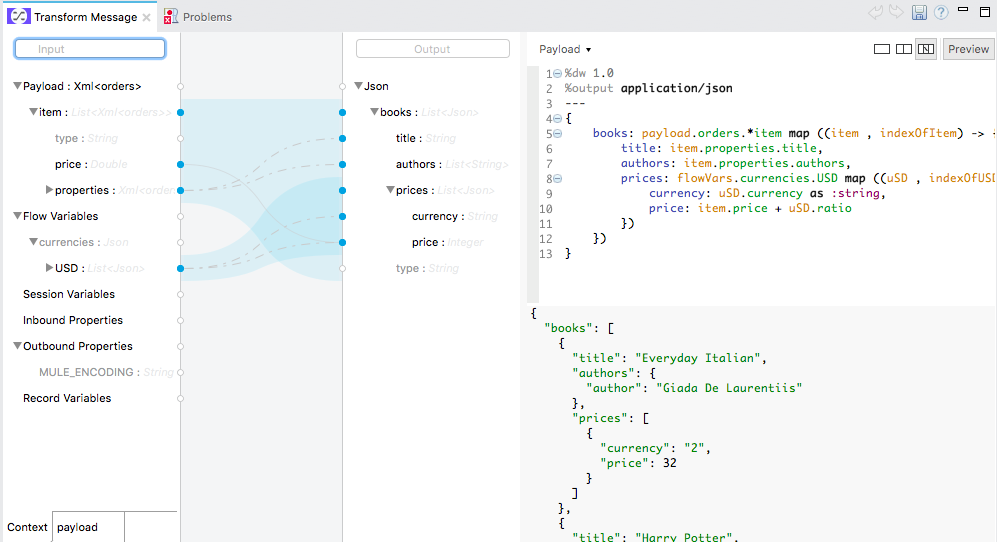Select the graphical mapping plus source view icon
997x542 pixels.
click(x=925, y=49)
